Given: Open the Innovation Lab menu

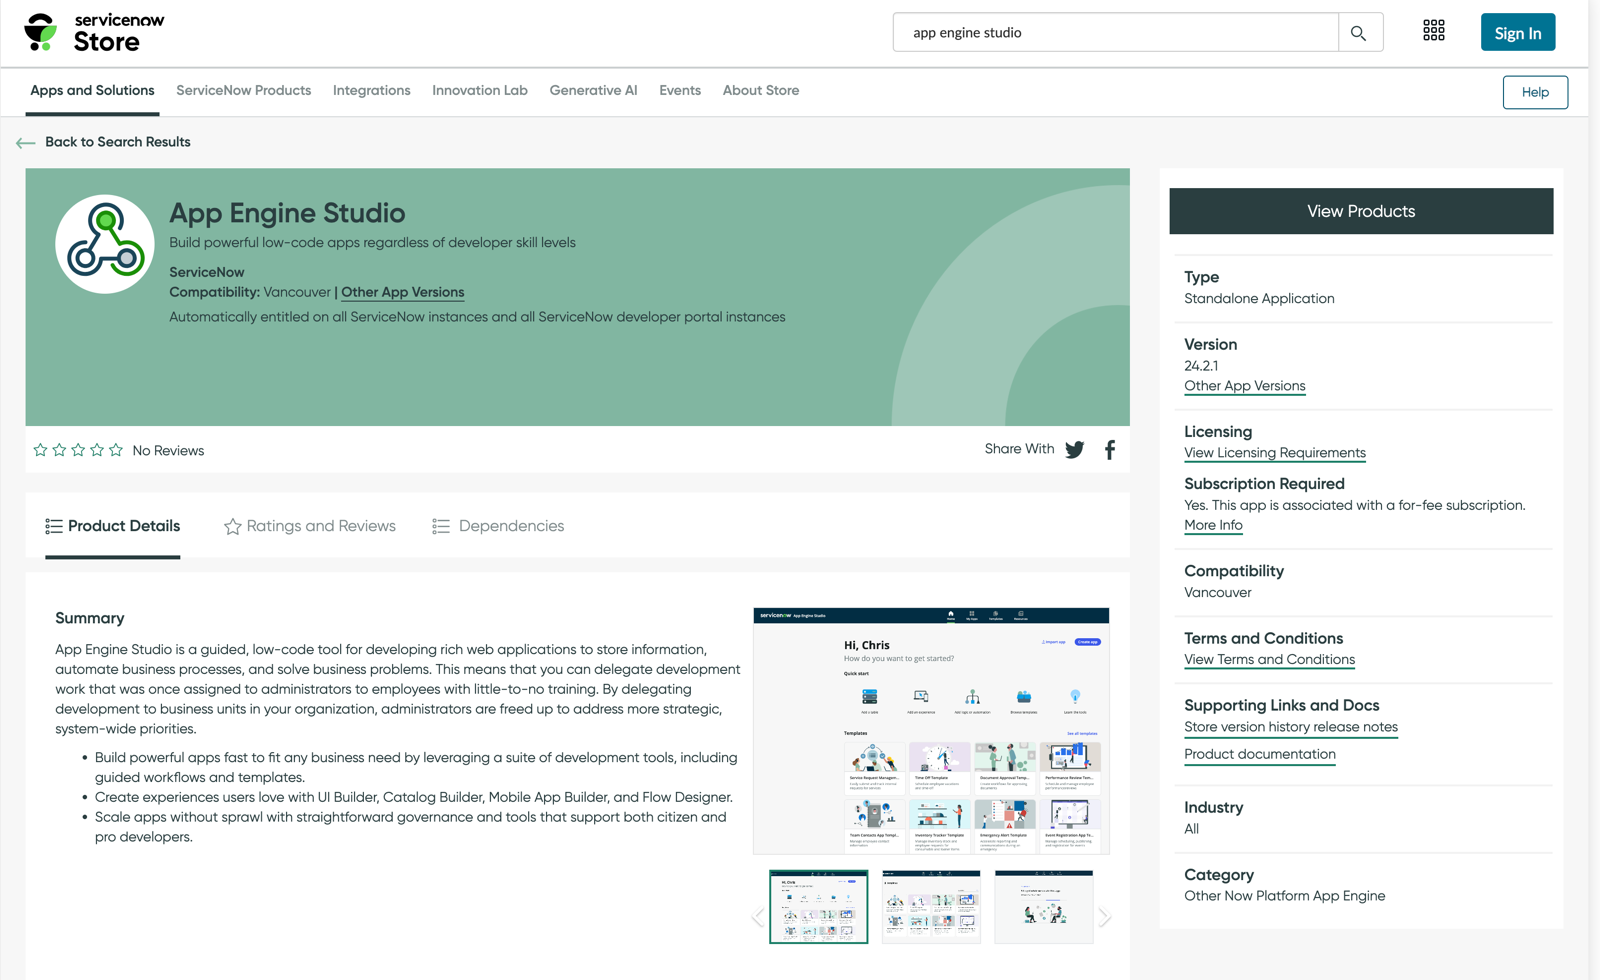Looking at the screenshot, I should pos(480,91).
